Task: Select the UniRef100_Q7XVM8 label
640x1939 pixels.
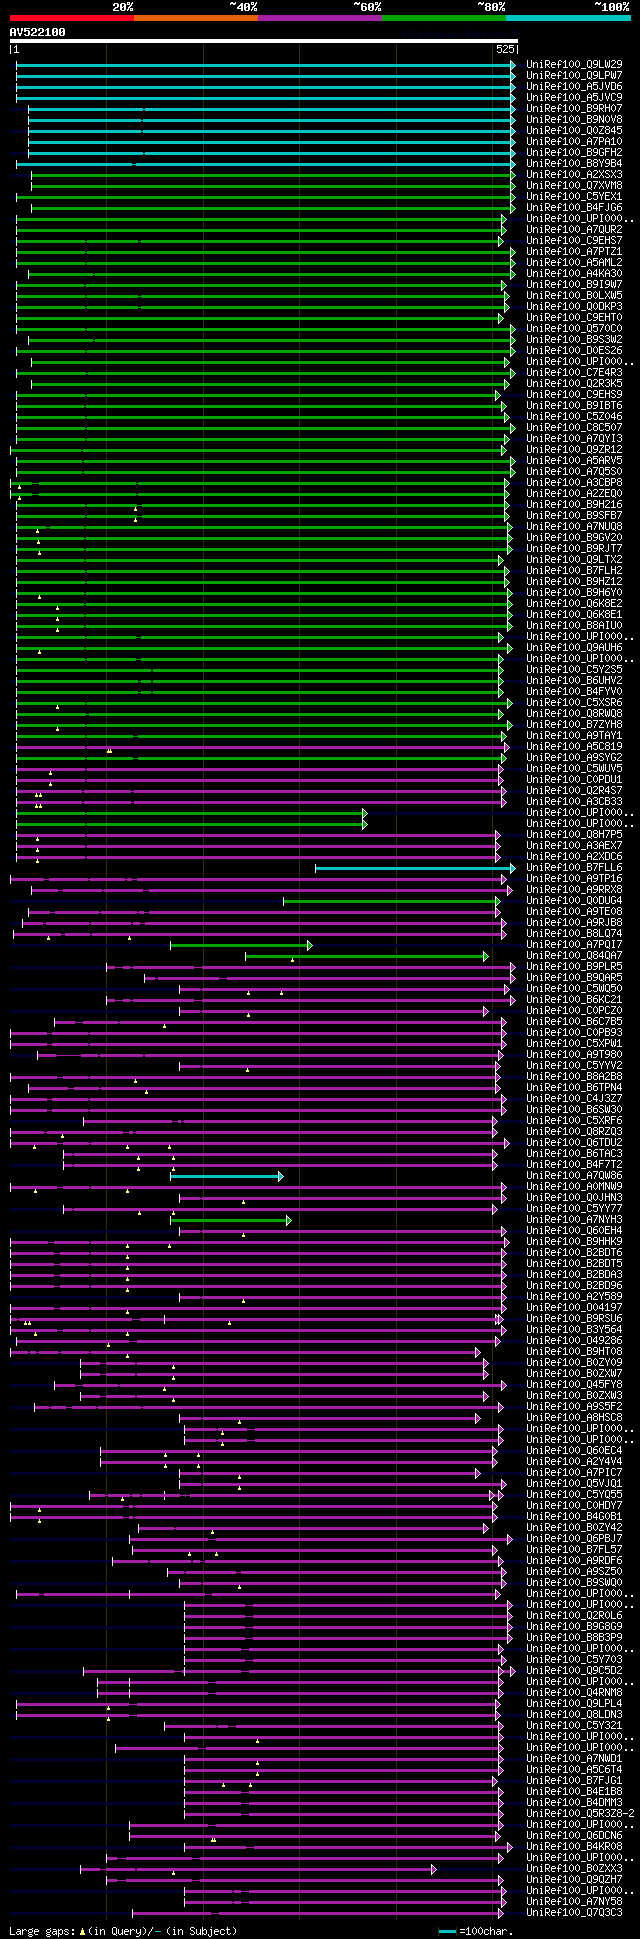Action: [x=574, y=185]
